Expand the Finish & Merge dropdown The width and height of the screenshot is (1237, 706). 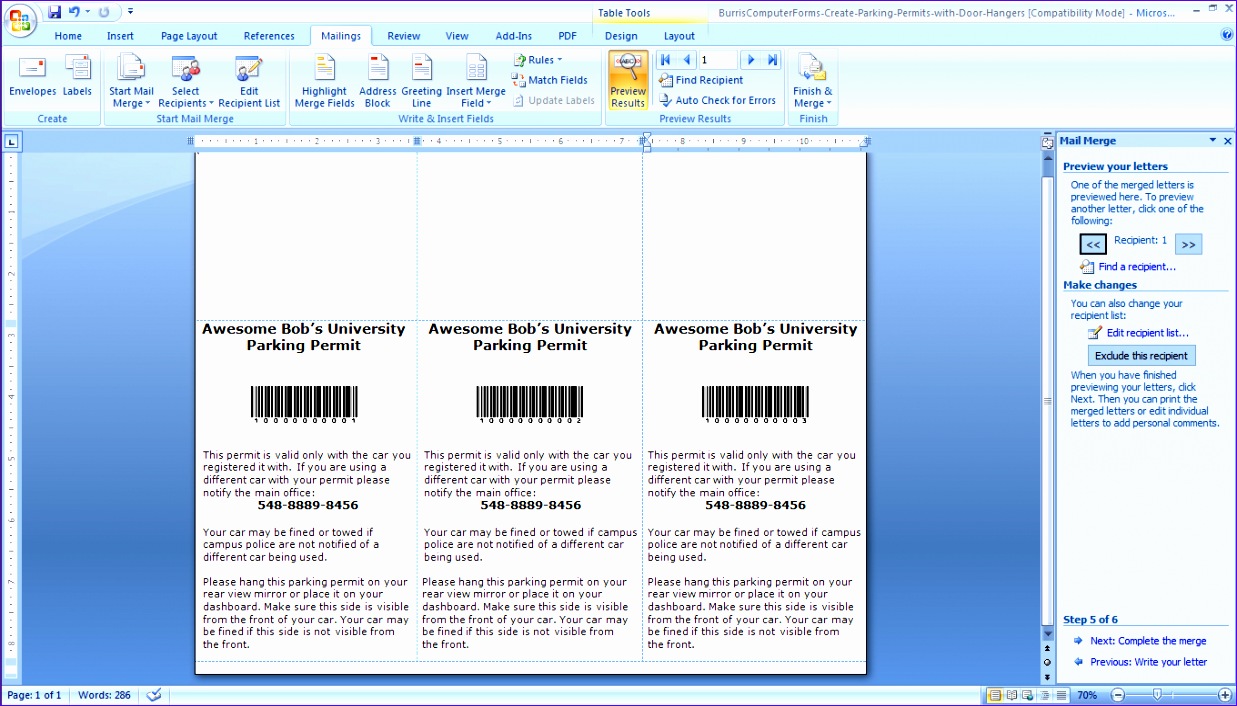tap(812, 82)
